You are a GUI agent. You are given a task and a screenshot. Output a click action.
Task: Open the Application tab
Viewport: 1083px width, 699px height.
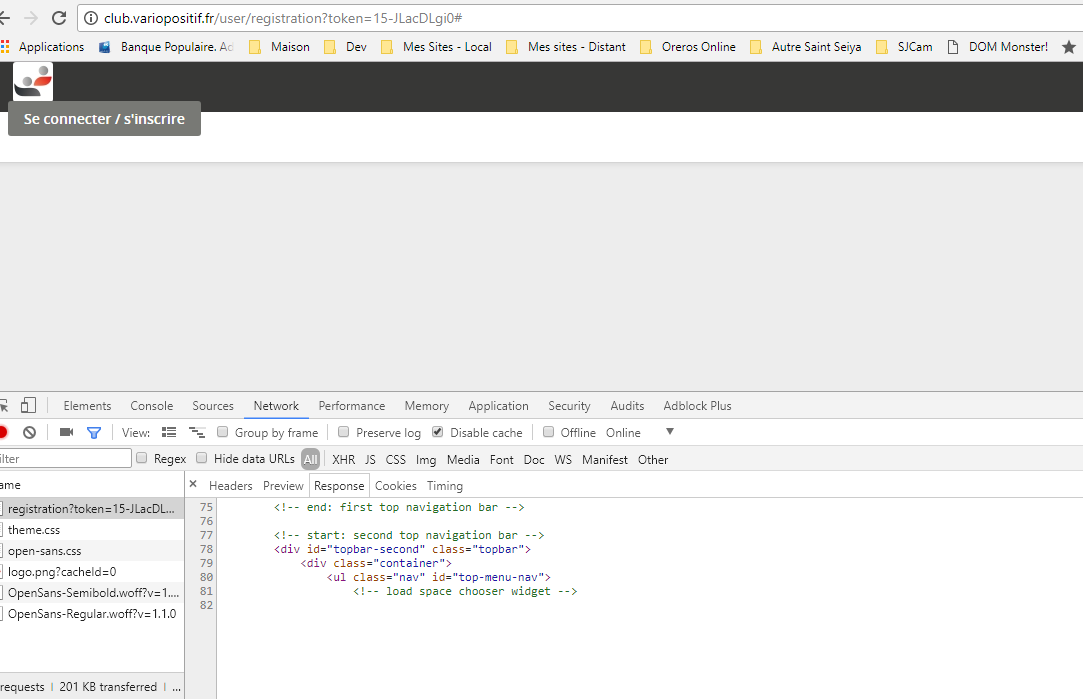[x=498, y=406]
